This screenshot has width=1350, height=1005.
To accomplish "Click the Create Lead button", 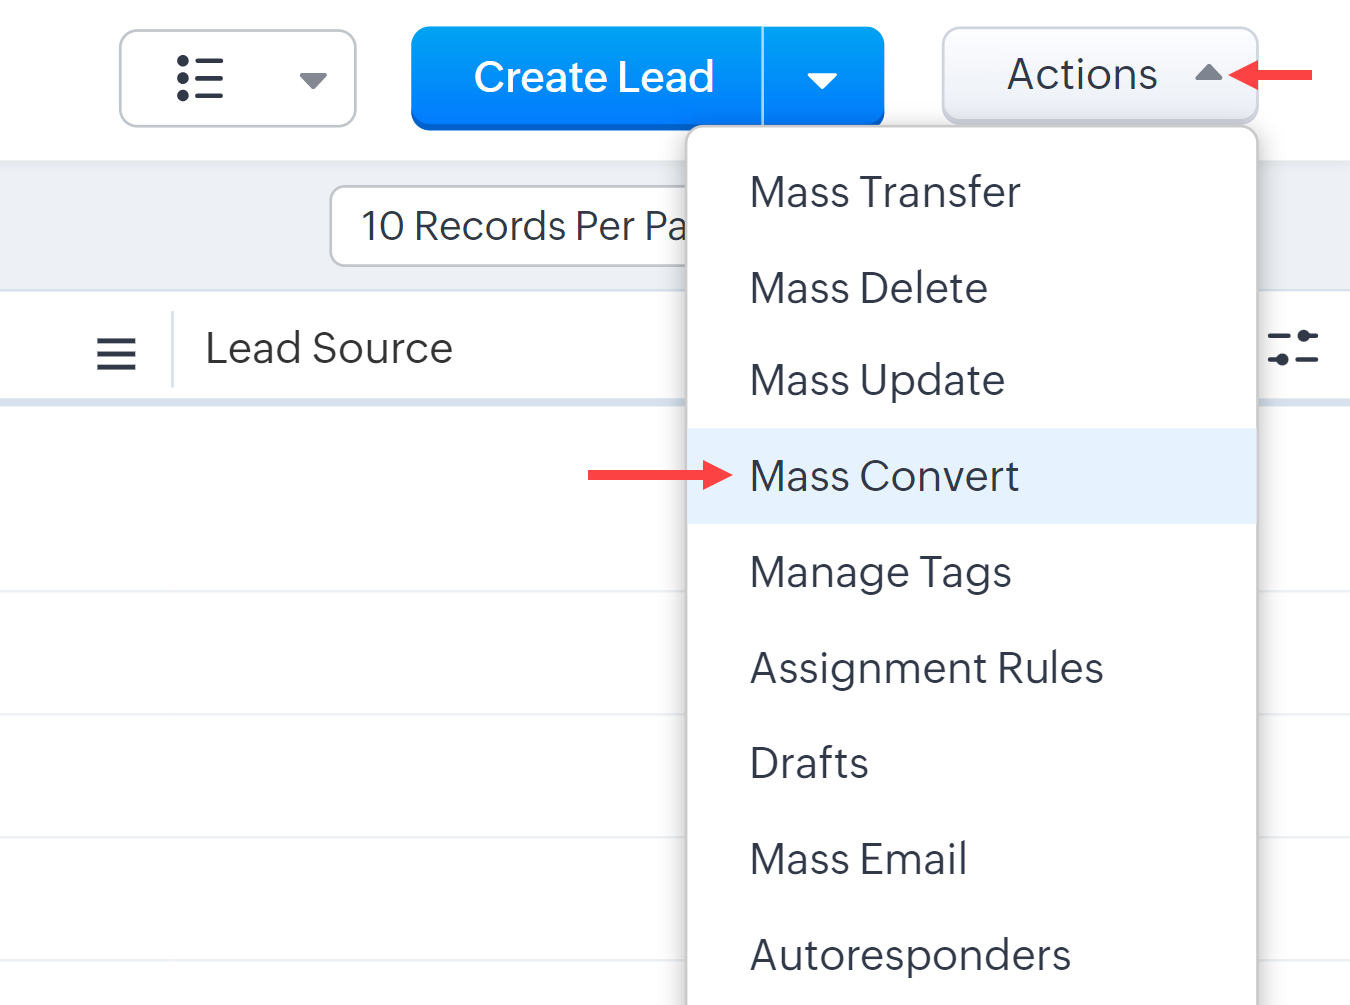I will (593, 77).
